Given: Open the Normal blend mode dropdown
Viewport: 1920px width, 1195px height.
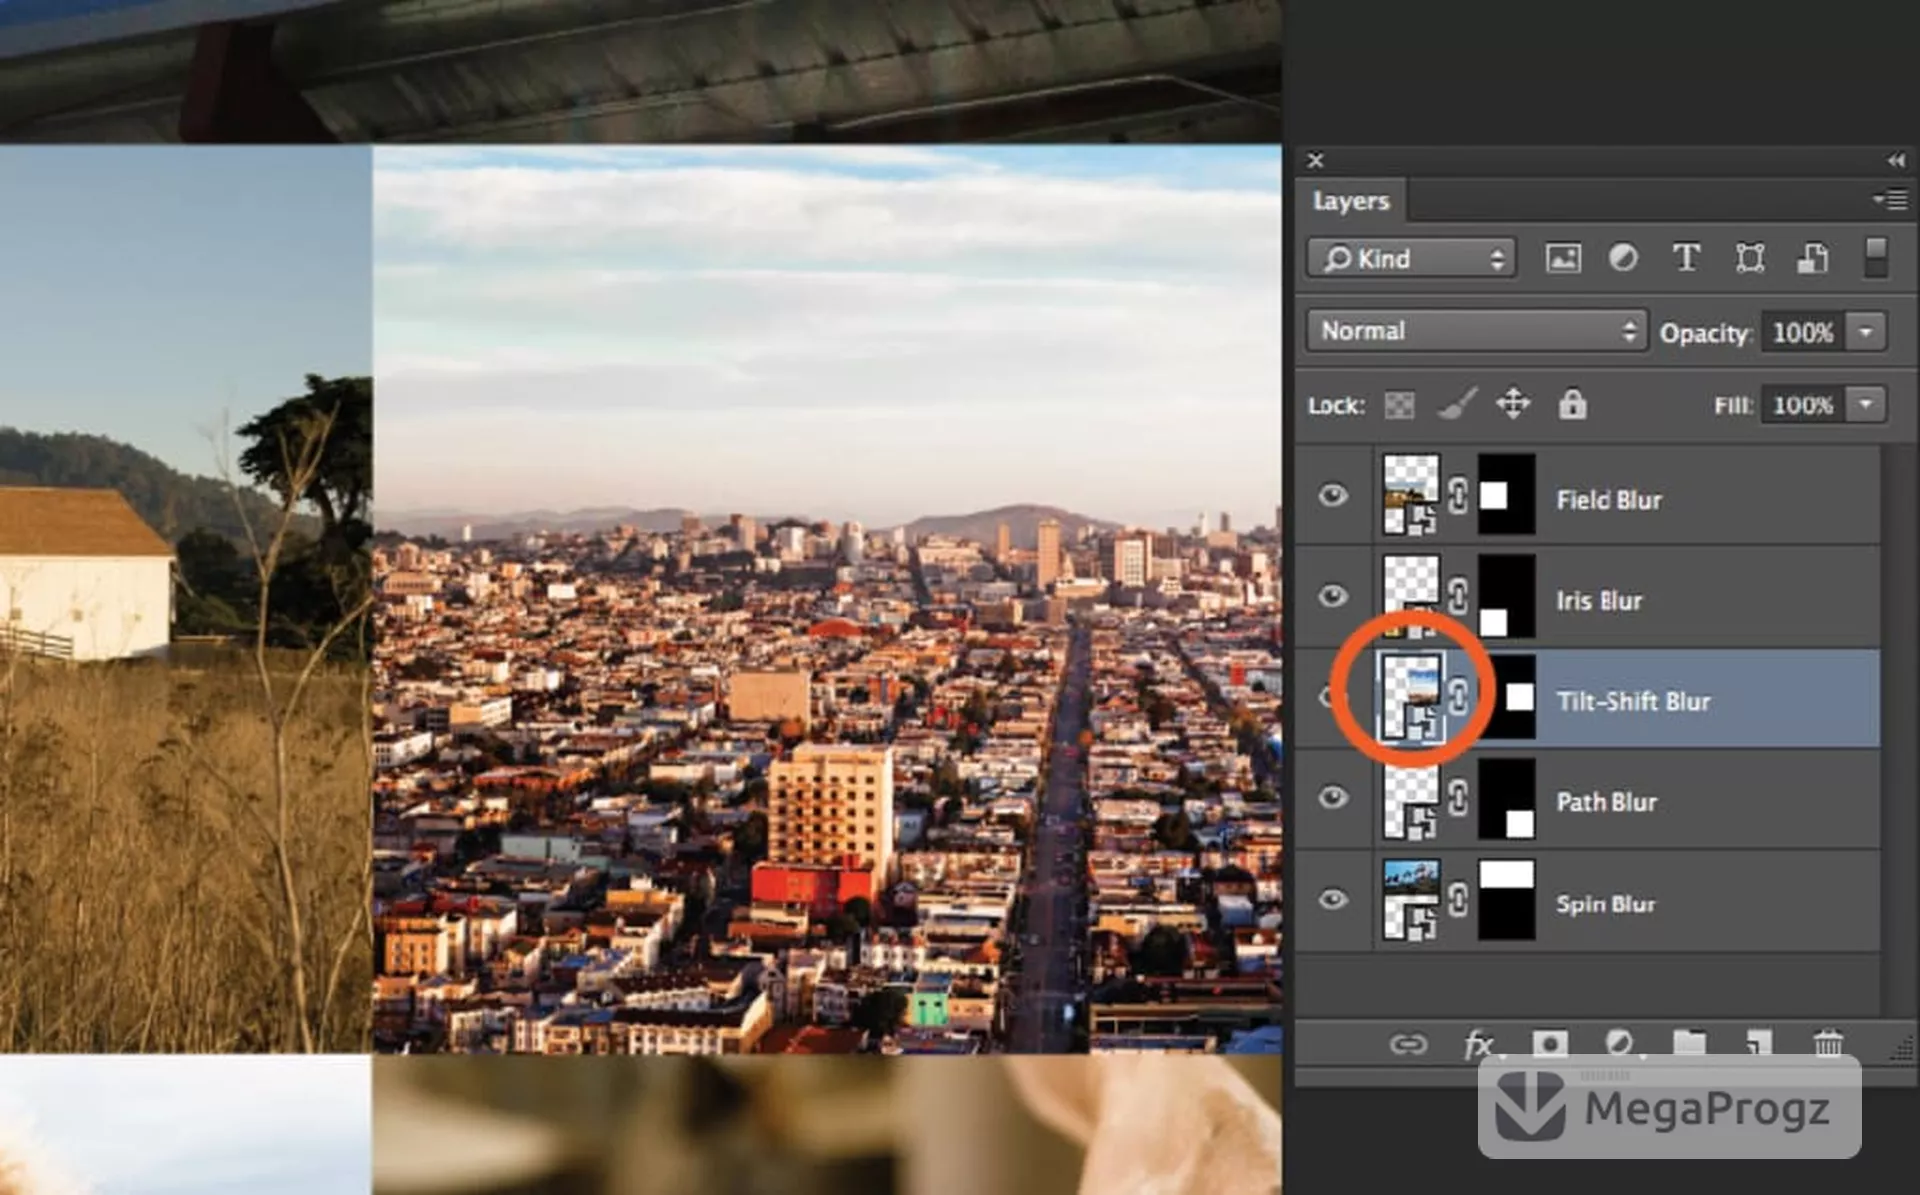Looking at the screenshot, I should tap(1476, 330).
